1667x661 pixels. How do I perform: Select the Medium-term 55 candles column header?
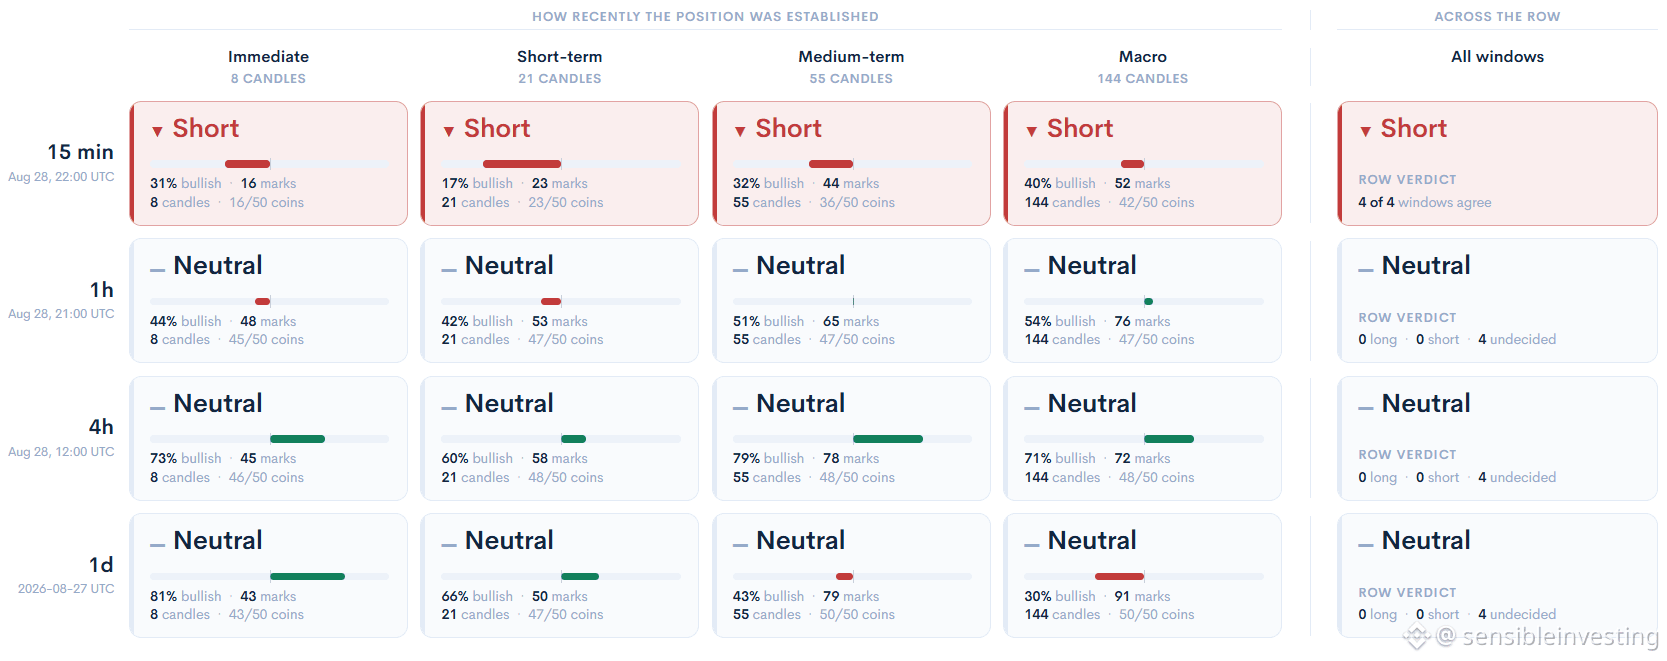pyautogui.click(x=851, y=66)
